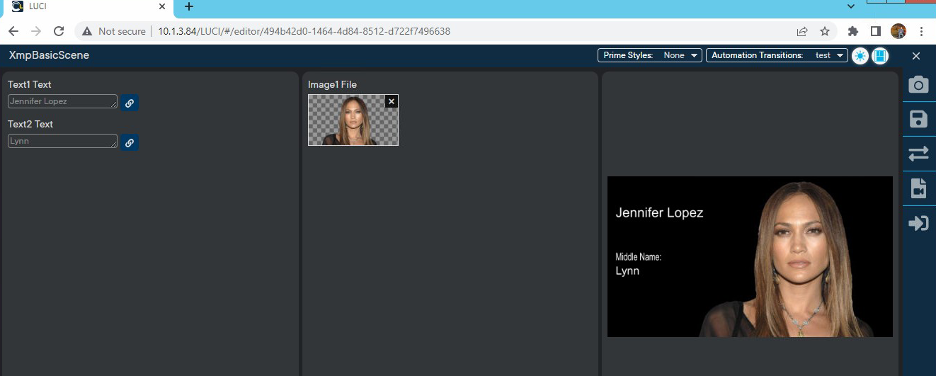Viewport: 936px width, 376px height.
Task: Toggle the light theme sun button
Action: coord(860,56)
